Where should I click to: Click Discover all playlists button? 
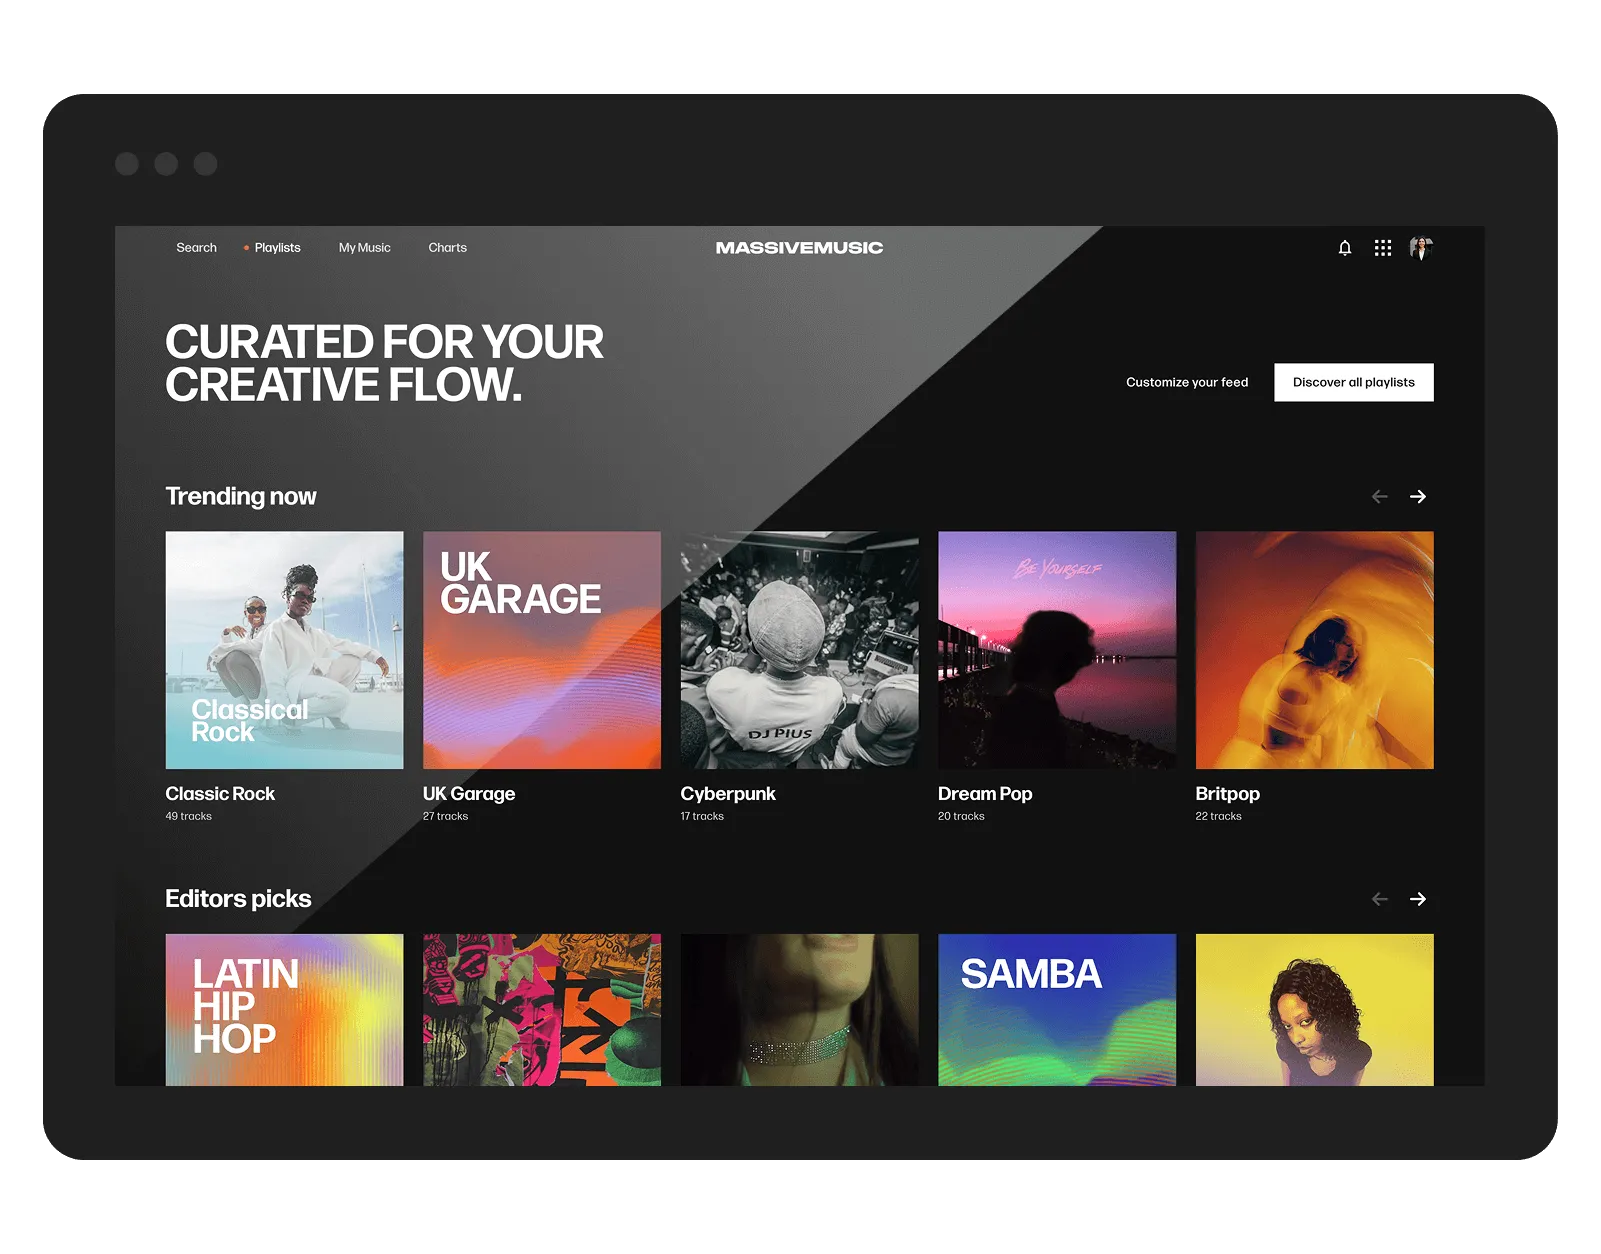pyautogui.click(x=1353, y=382)
